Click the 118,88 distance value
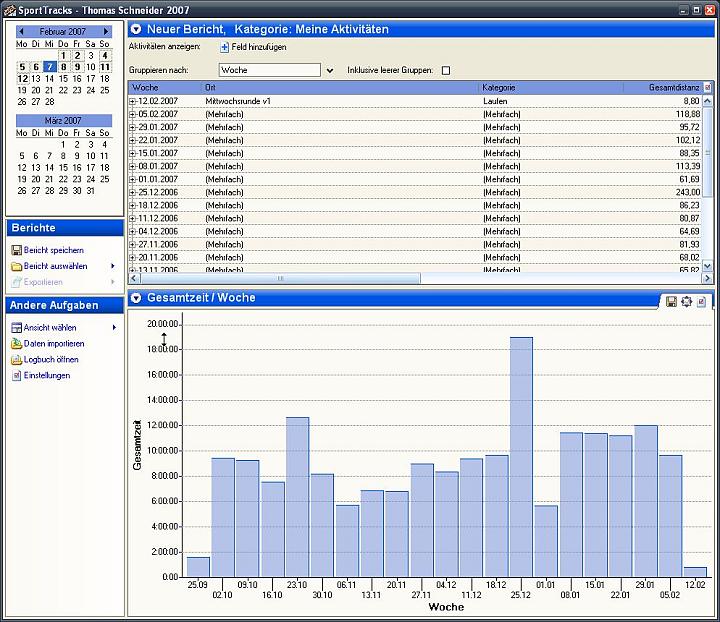 pos(688,114)
